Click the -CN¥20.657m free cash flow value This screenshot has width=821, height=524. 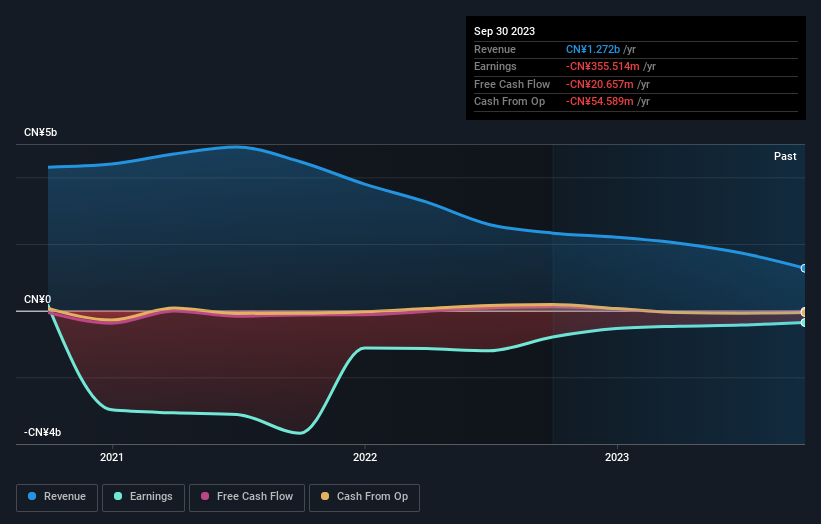[x=600, y=84]
